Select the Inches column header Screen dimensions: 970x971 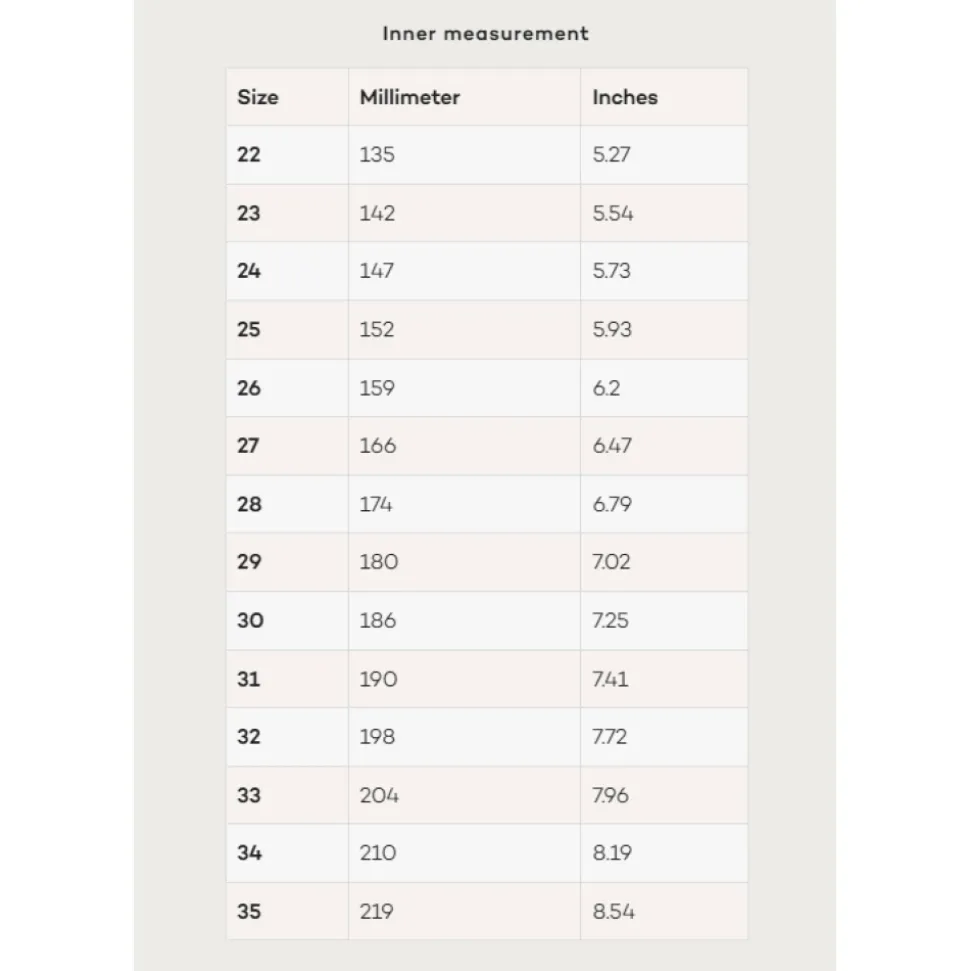(625, 97)
